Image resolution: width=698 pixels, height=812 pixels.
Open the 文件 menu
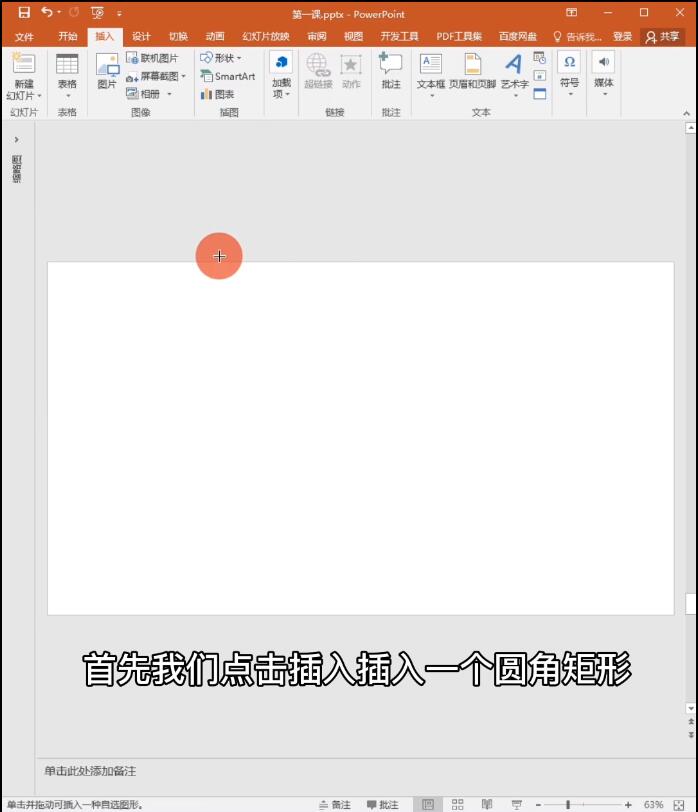pos(24,37)
